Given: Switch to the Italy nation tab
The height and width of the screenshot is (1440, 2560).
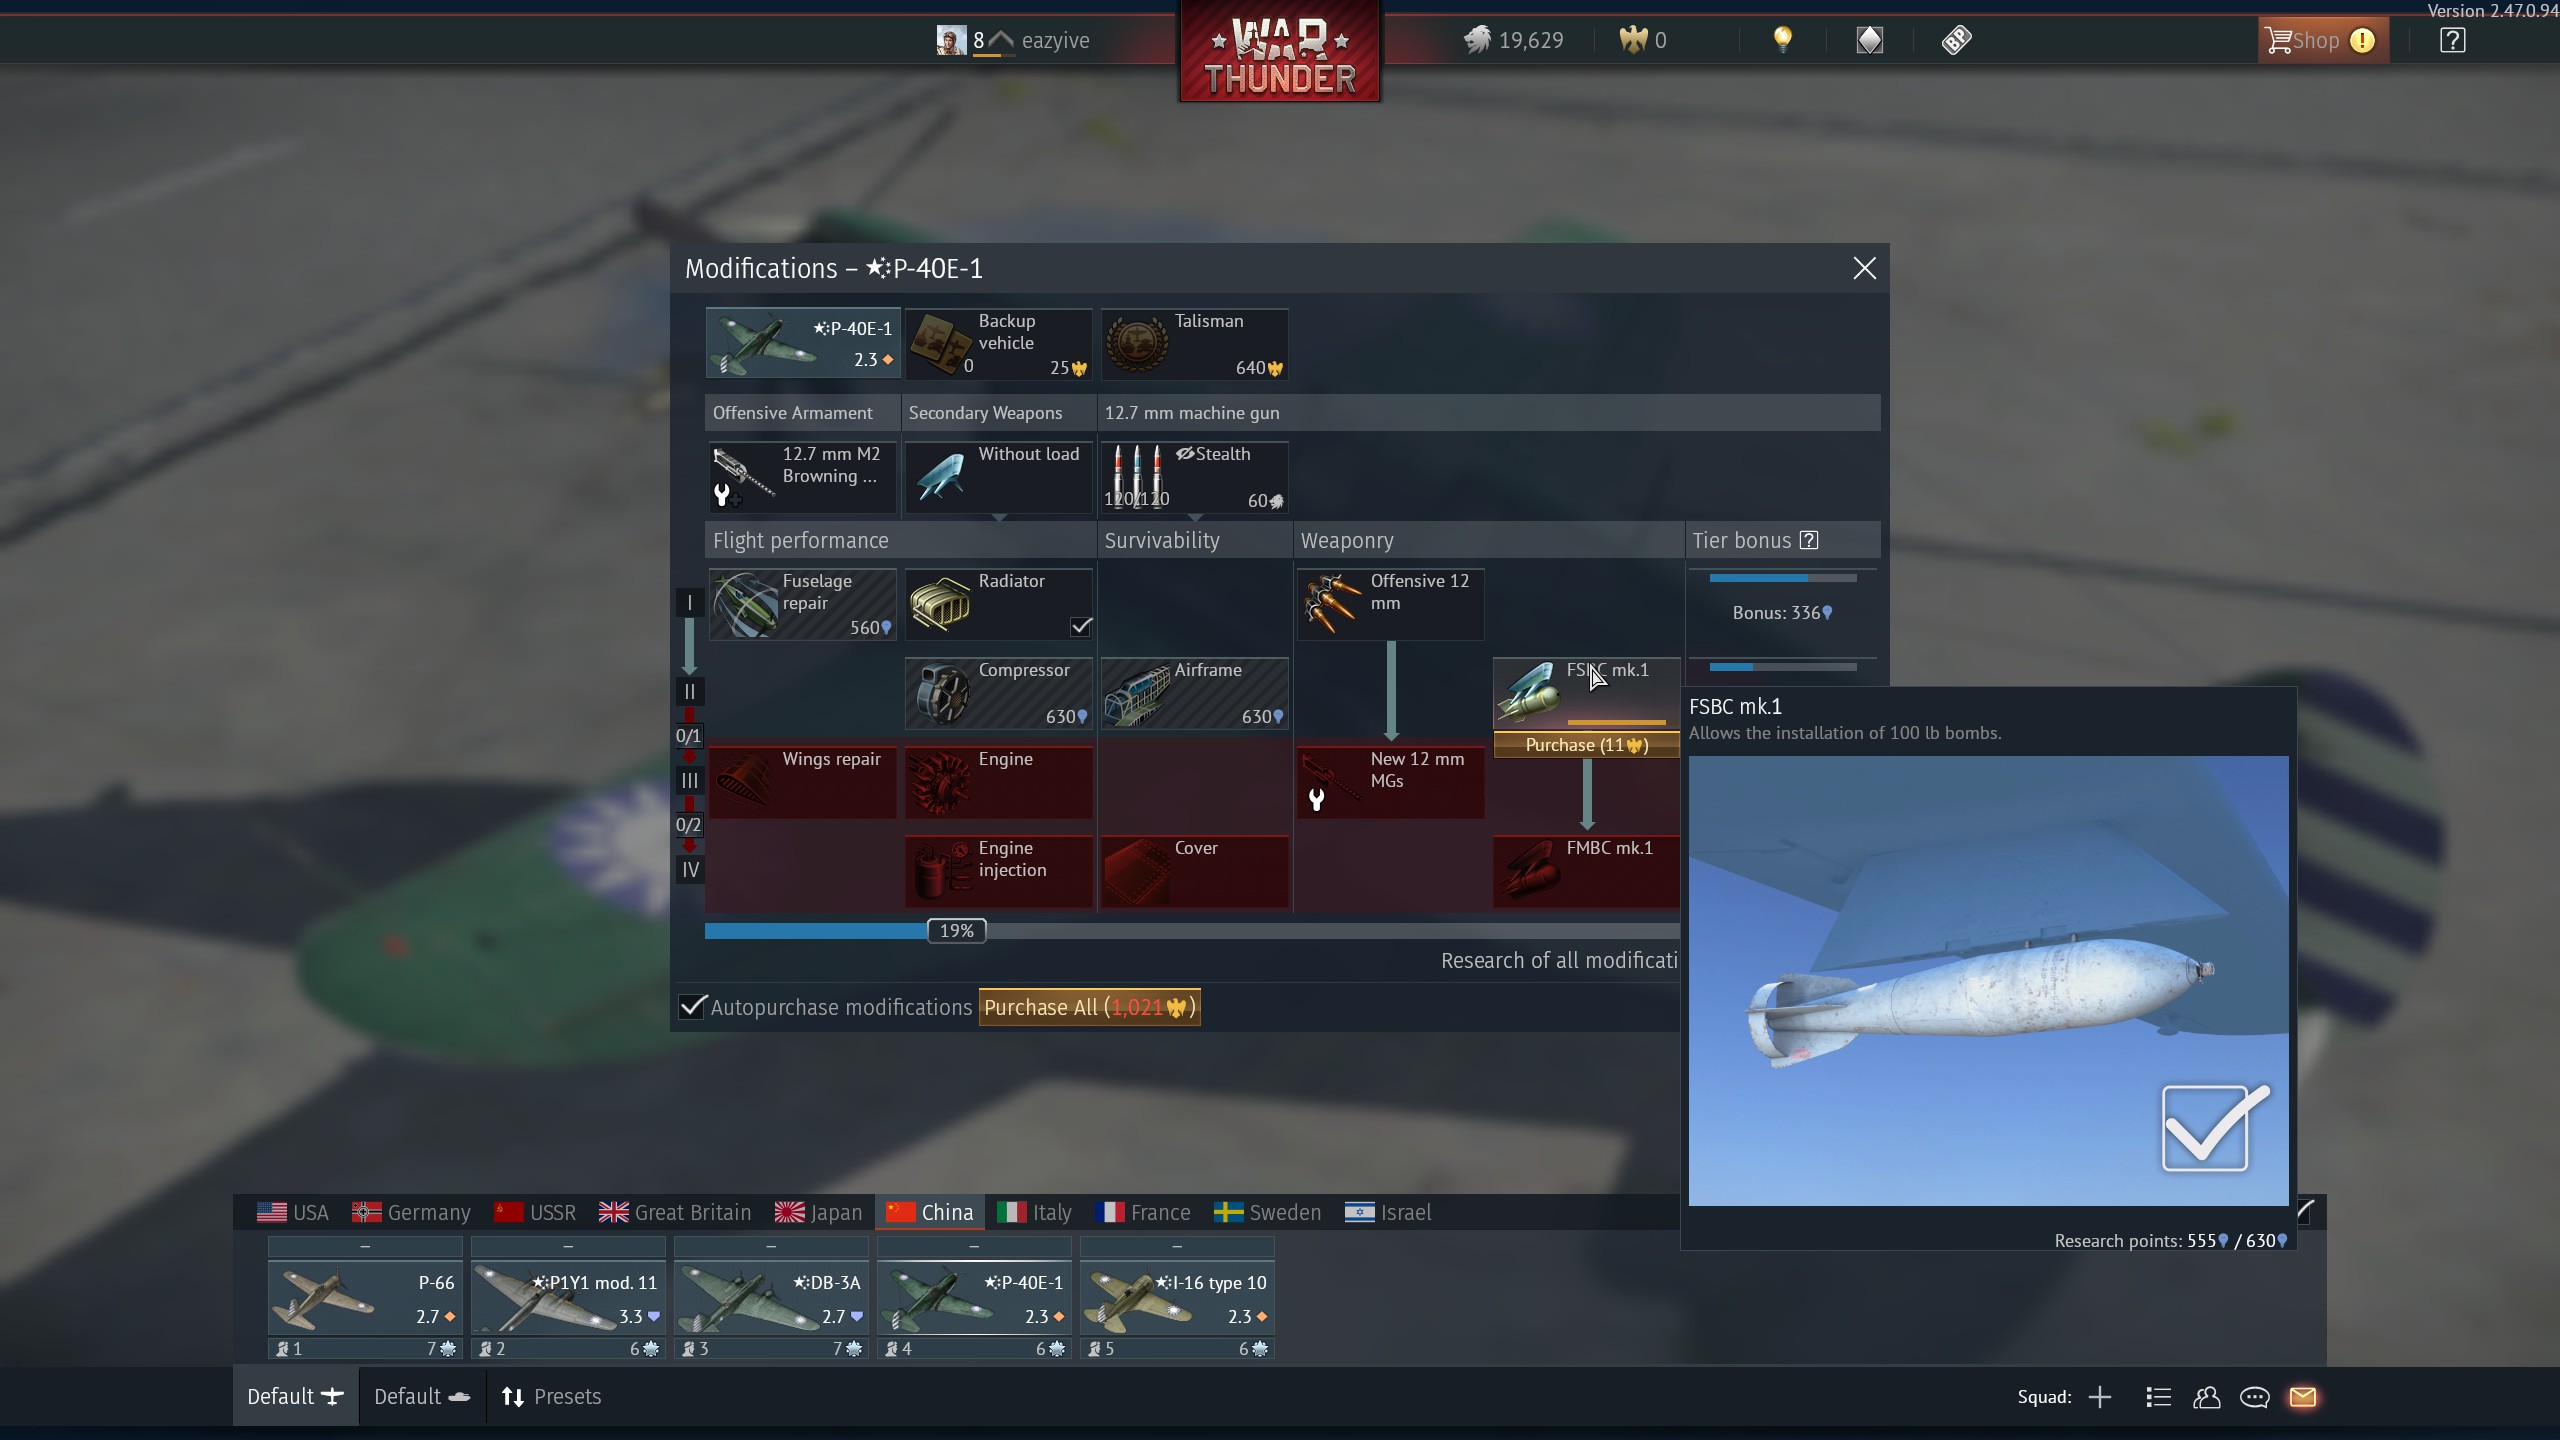Looking at the screenshot, I should click(1035, 1212).
